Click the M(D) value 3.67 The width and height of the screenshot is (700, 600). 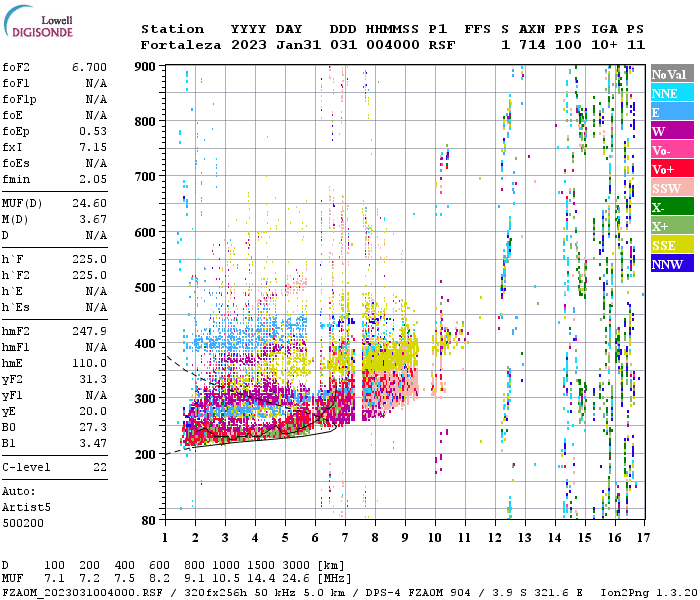pos(93,220)
